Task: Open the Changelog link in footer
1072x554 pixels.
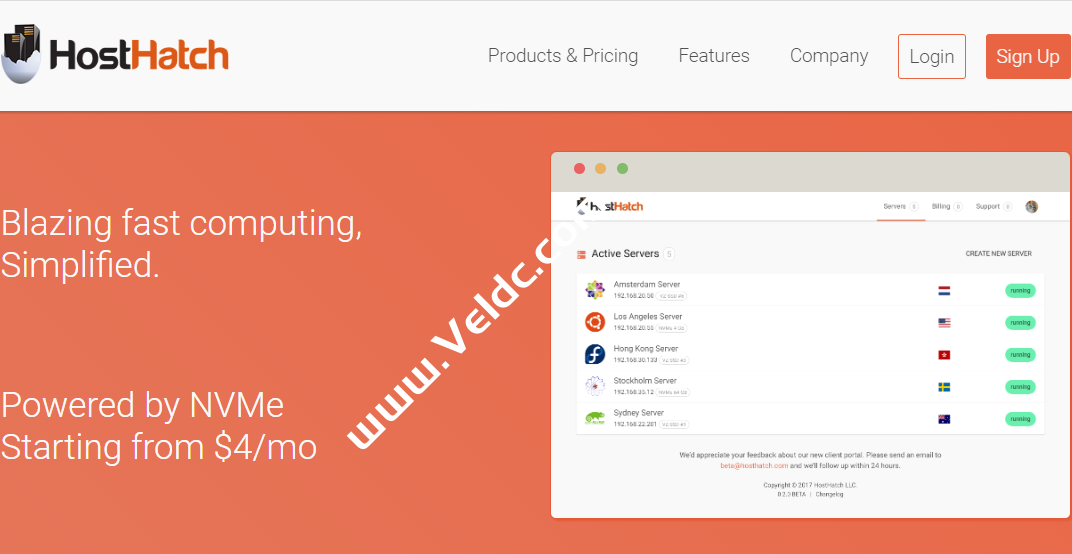Action: (x=829, y=494)
